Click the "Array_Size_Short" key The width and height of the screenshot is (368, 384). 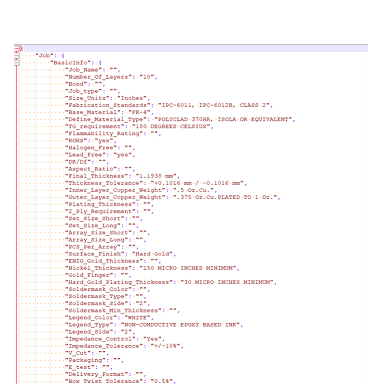point(98,233)
